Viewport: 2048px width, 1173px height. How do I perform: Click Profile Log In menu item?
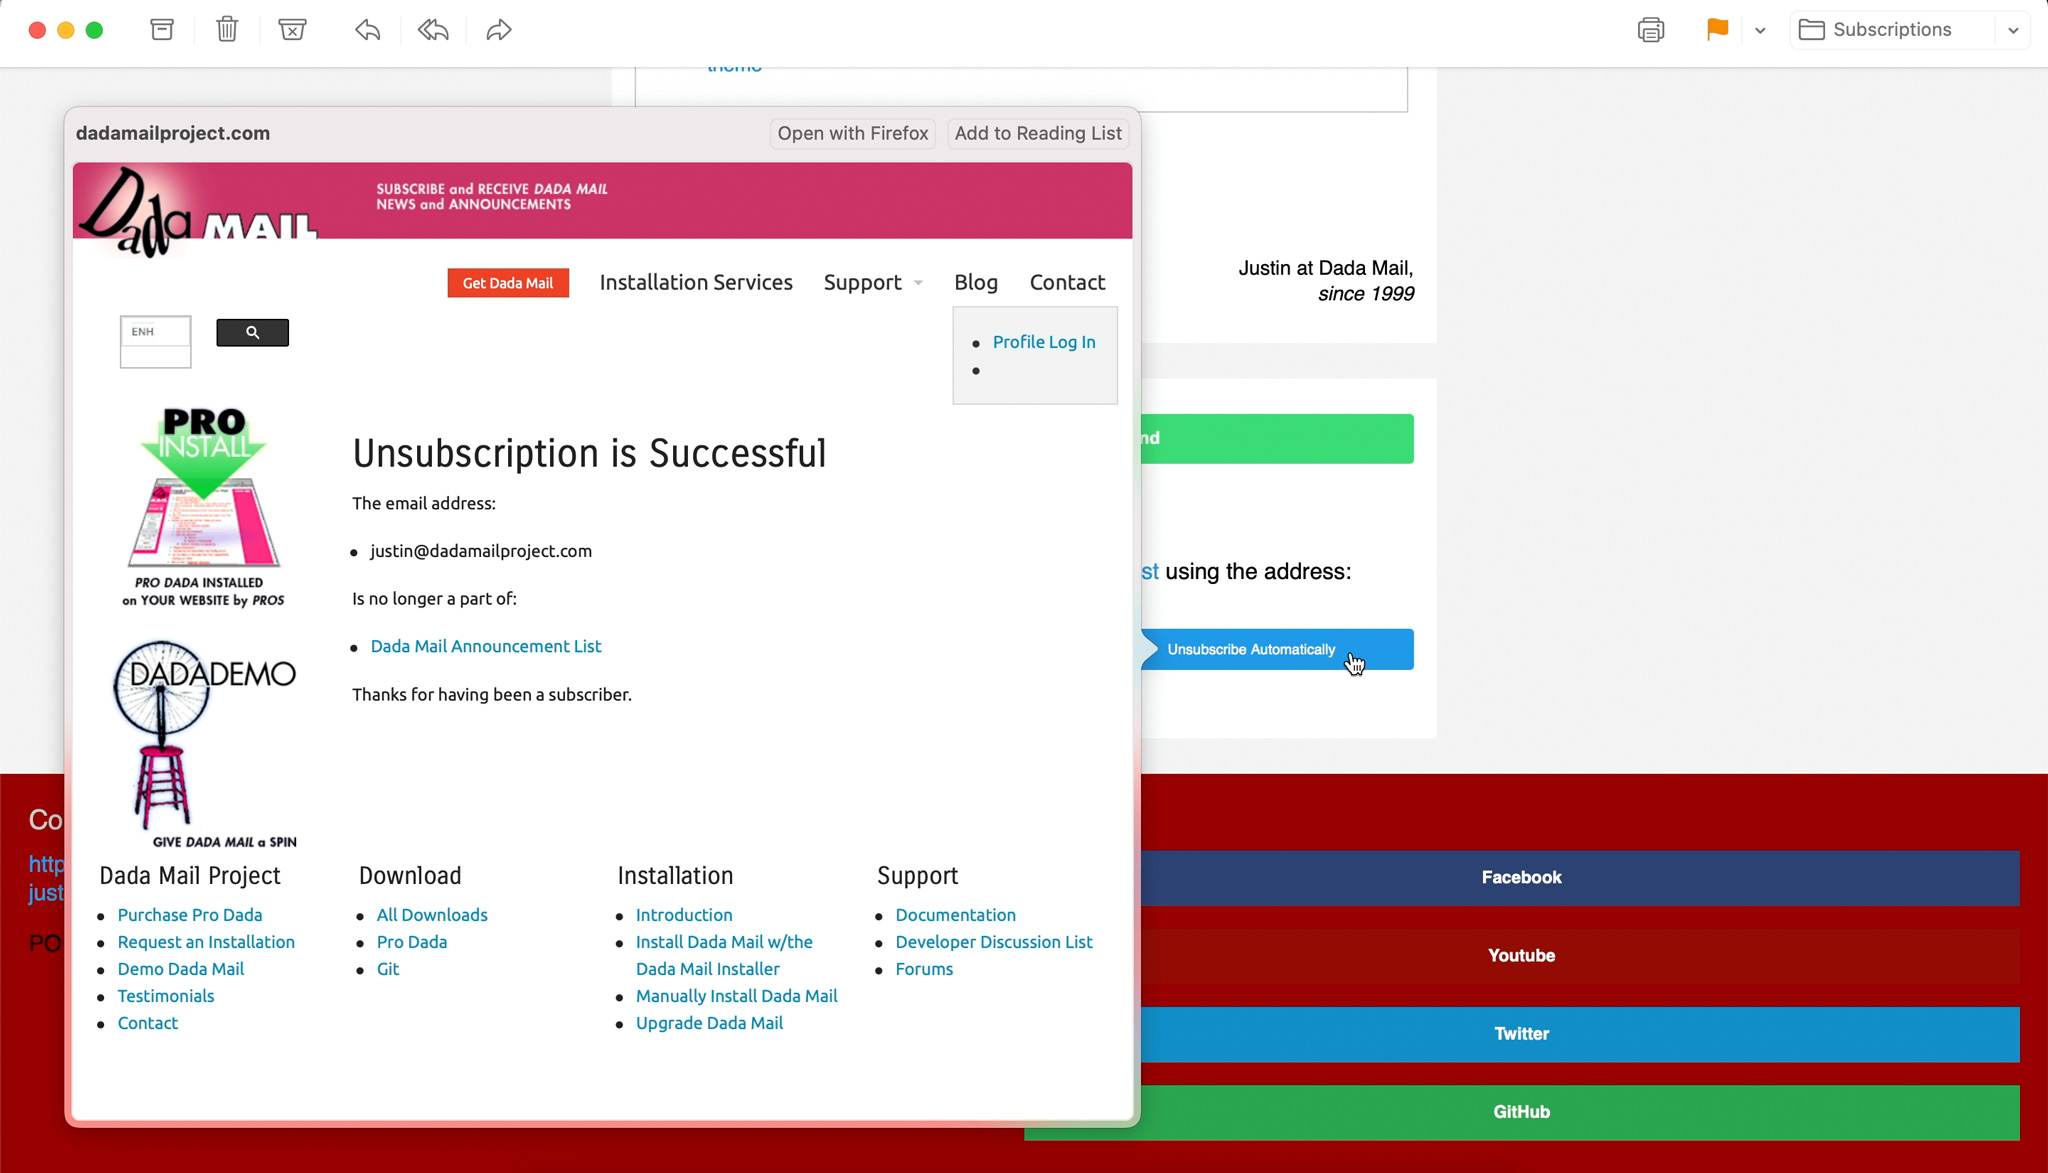pyautogui.click(x=1044, y=342)
